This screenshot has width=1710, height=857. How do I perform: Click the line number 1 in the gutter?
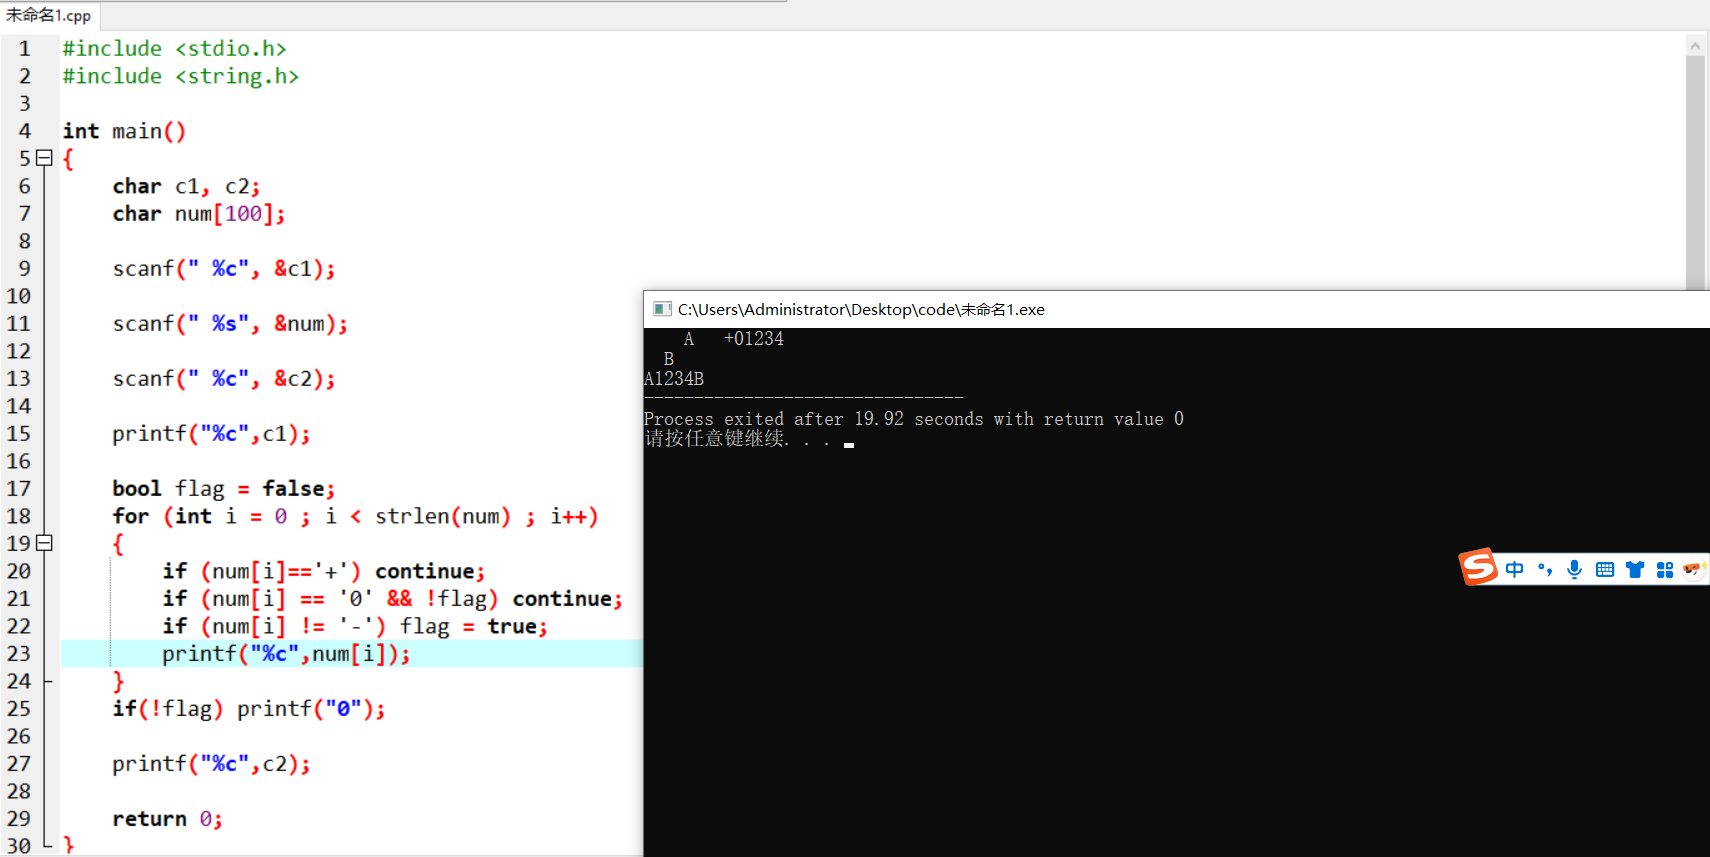pyautogui.click(x=25, y=49)
